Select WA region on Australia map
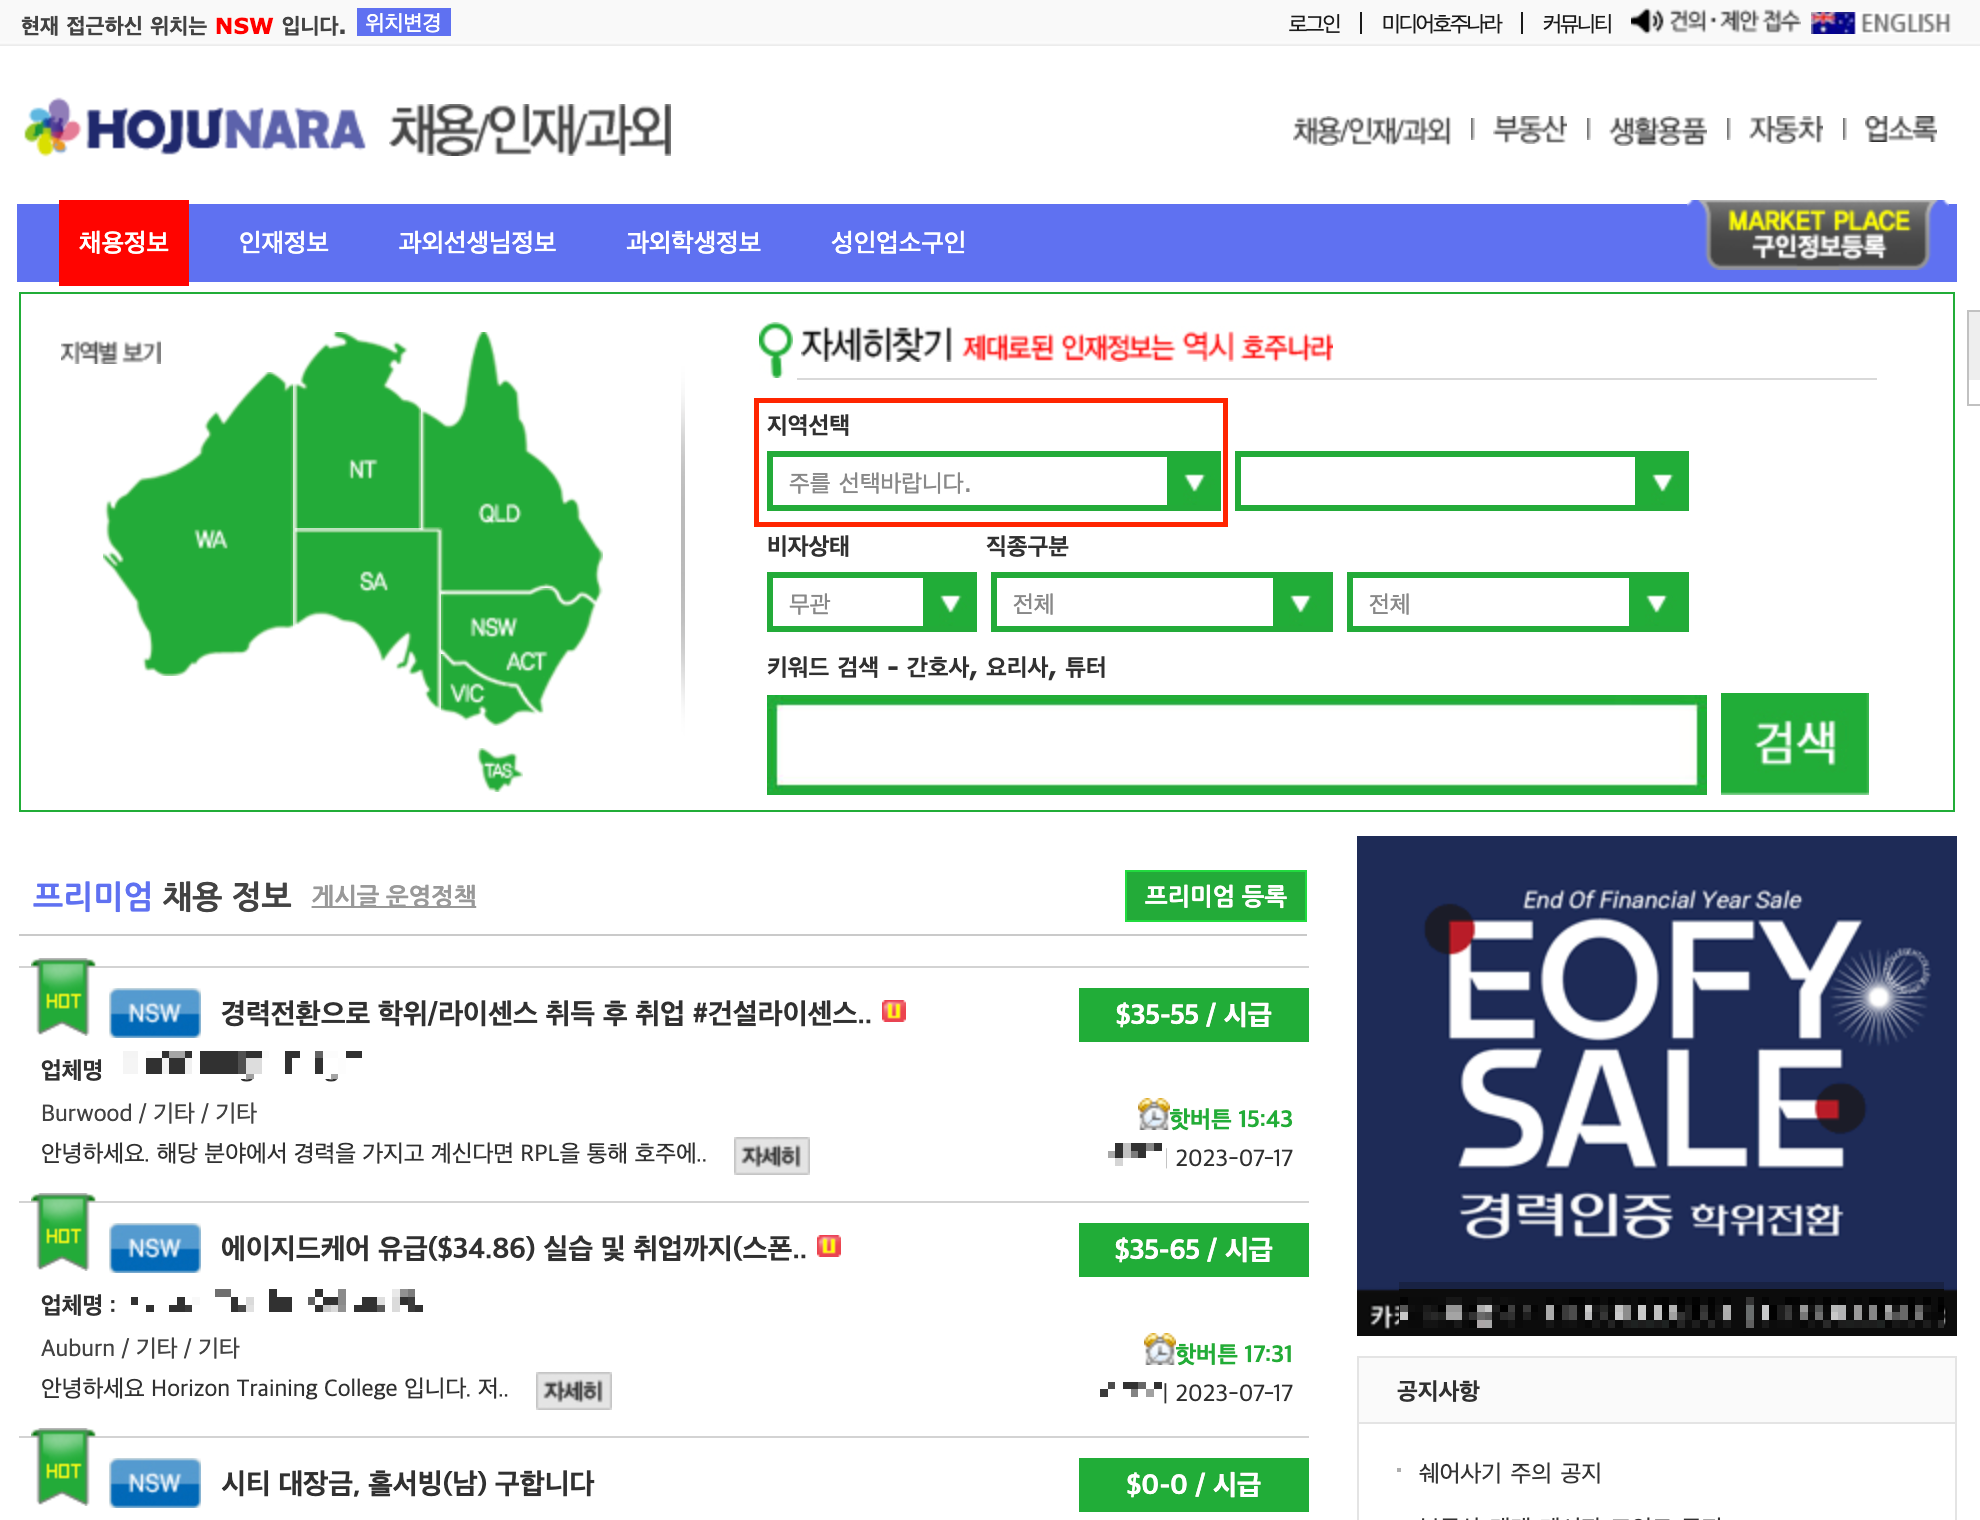The height and width of the screenshot is (1520, 1980). 211,540
